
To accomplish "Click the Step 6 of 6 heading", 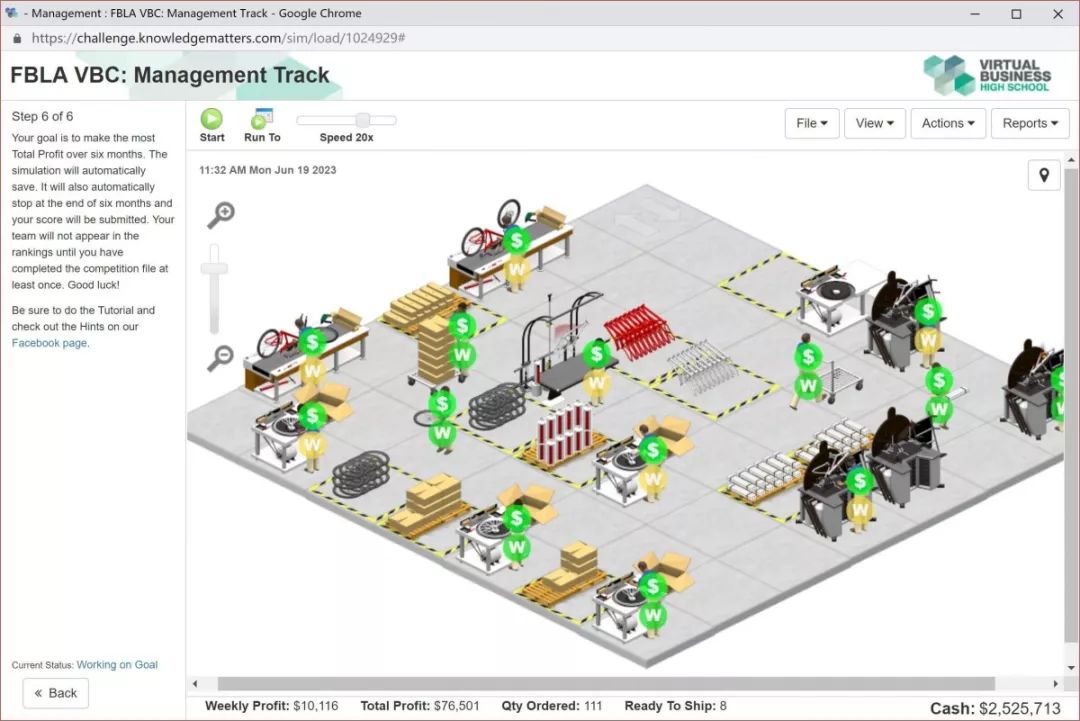I will (42, 116).
